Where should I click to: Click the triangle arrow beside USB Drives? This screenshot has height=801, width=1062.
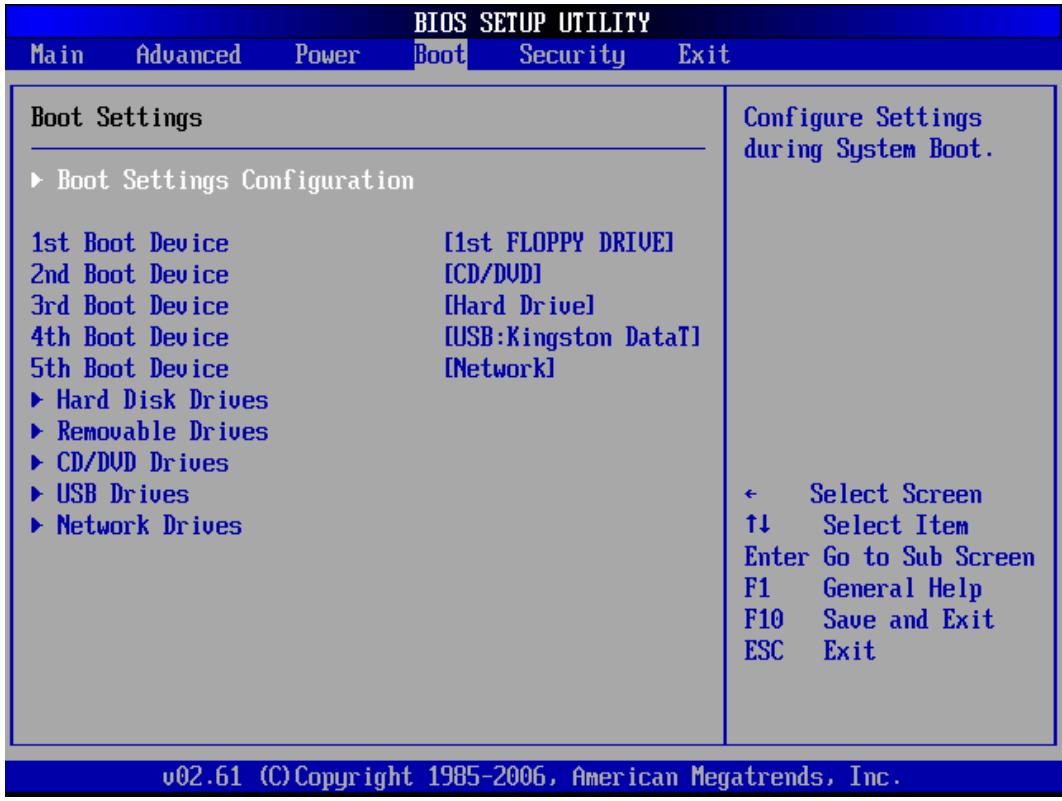point(37,494)
